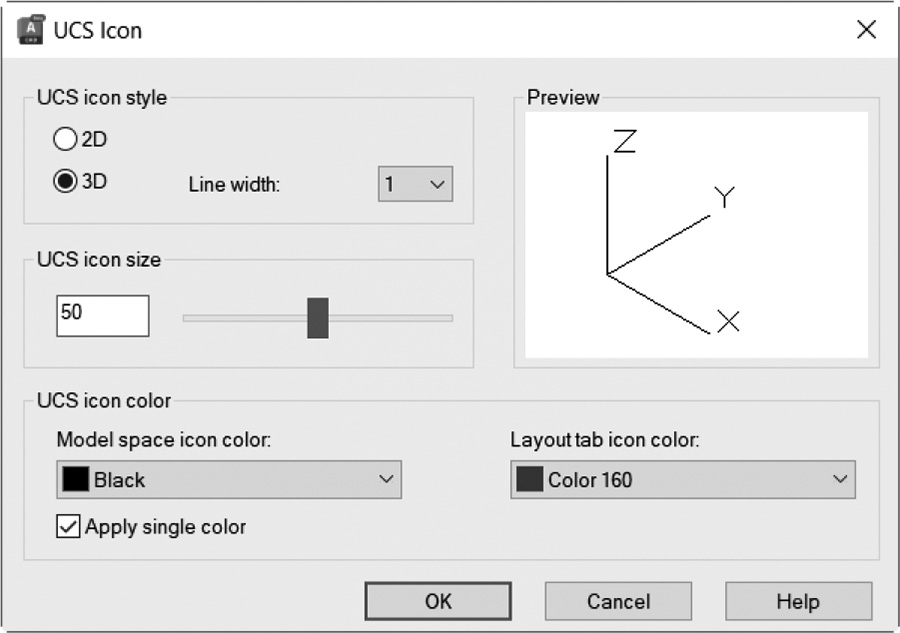Click the UCS icon preview image
The height and width of the screenshot is (633, 900).
696,235
